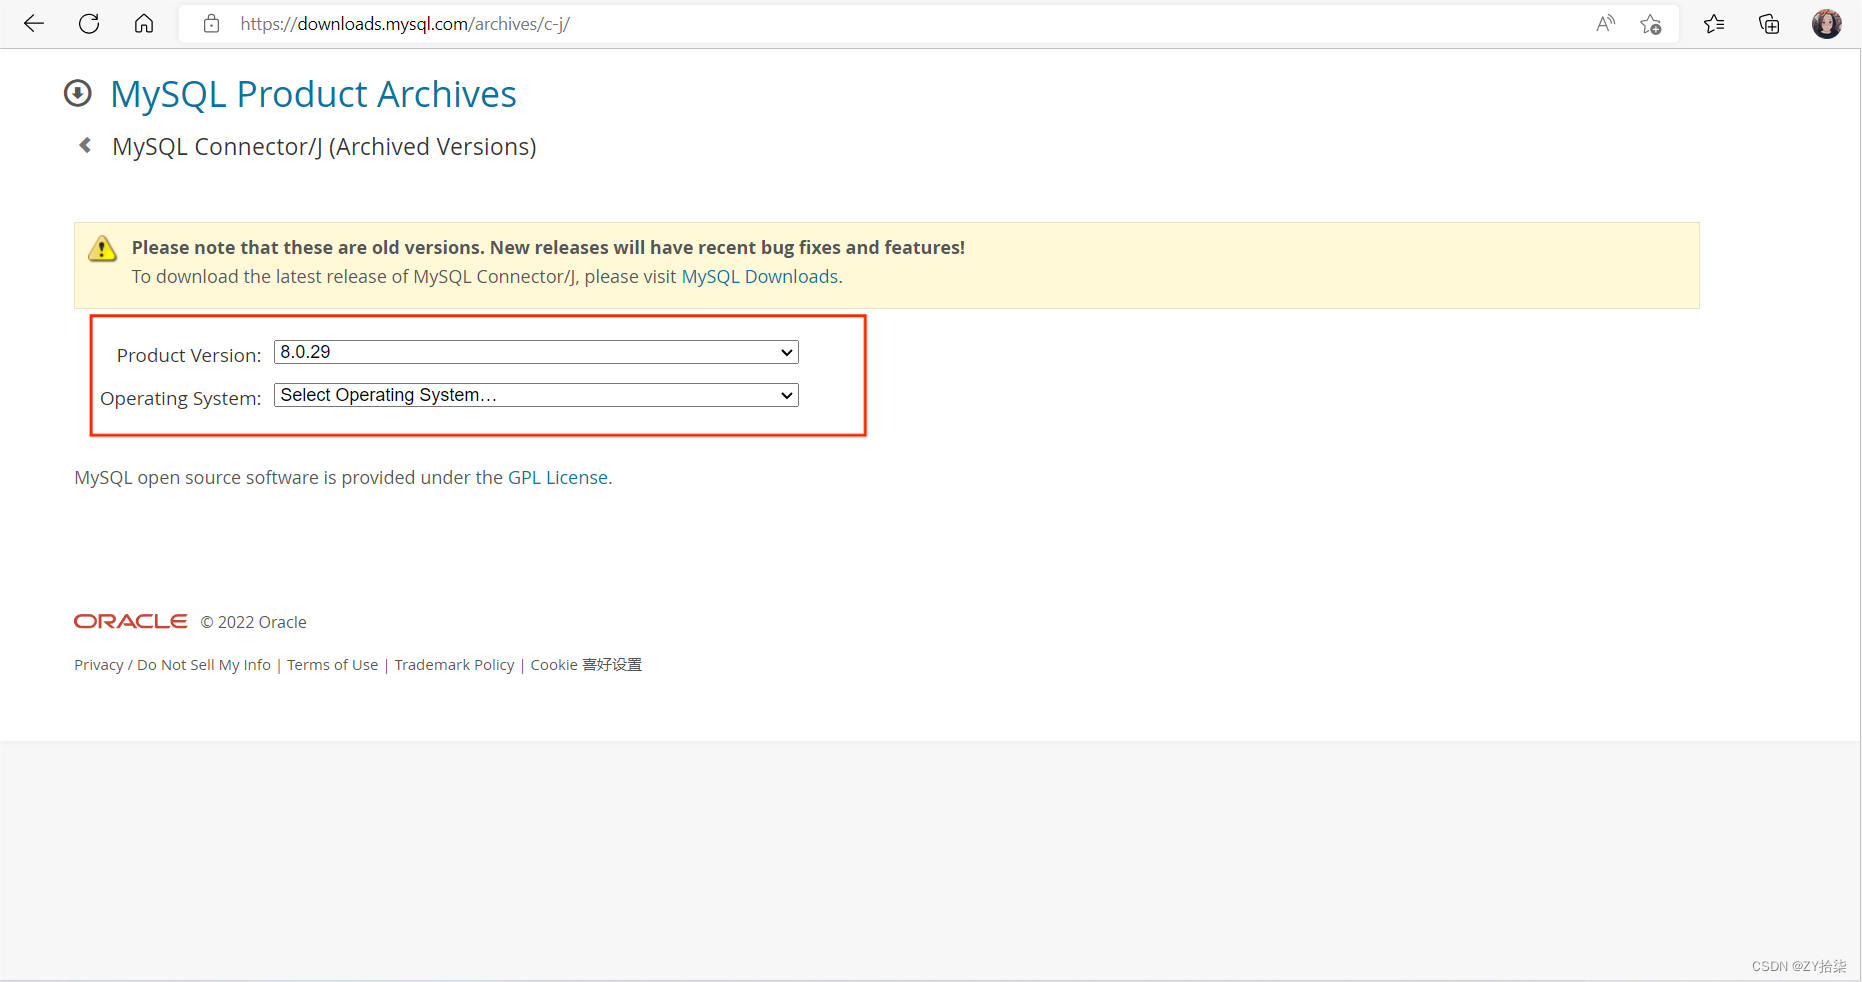Viewport: 1862px width, 982px height.
Task: Open the browser home page icon
Action: pyautogui.click(x=144, y=24)
